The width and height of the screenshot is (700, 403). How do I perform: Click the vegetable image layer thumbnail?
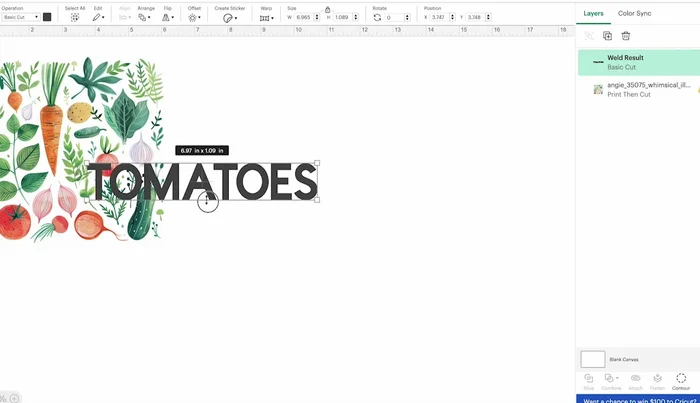tap(598, 90)
